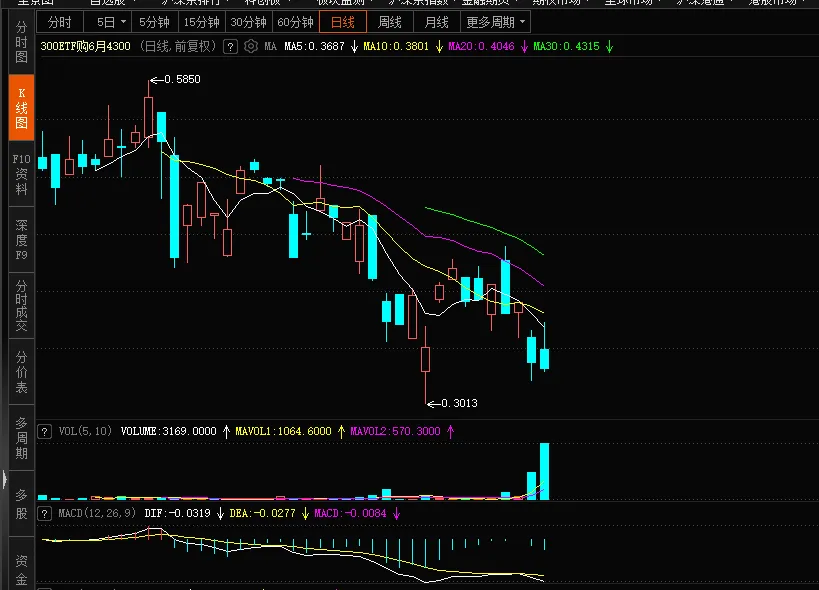Image resolution: width=819 pixels, height=590 pixels.
Task: Open K线图 sidebar view
Action: [x=21, y=108]
